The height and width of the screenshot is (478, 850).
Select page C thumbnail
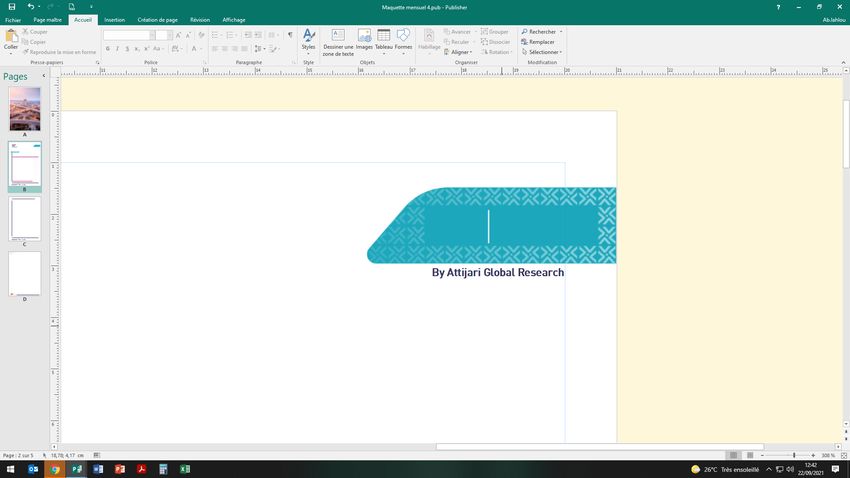pyautogui.click(x=24, y=218)
